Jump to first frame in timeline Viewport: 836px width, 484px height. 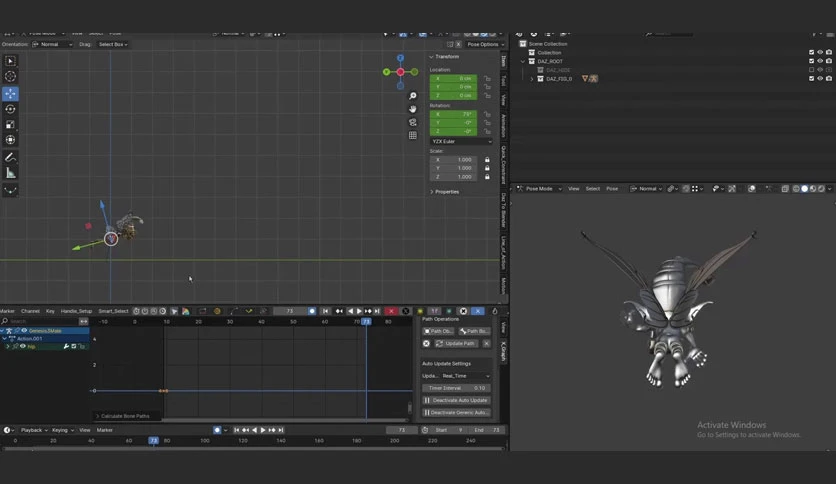point(237,430)
